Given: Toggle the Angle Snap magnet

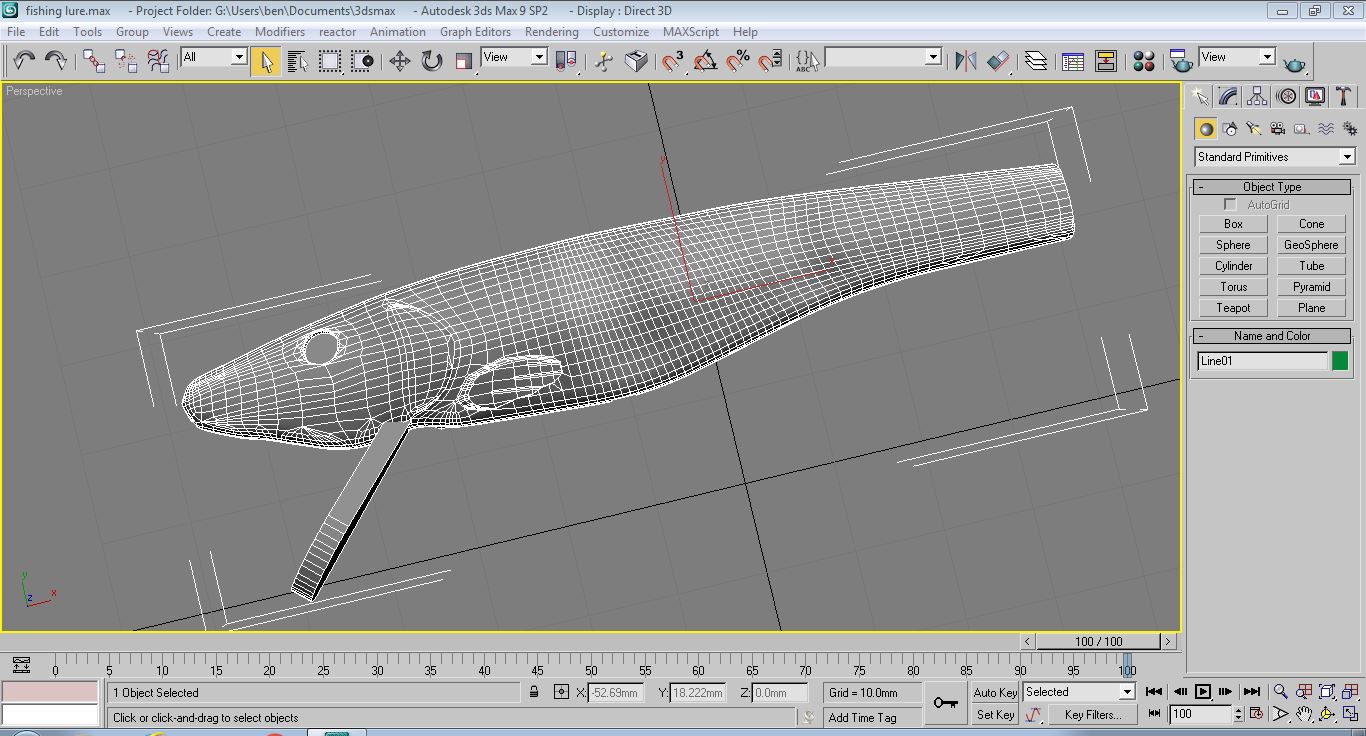Looking at the screenshot, I should [x=706, y=61].
